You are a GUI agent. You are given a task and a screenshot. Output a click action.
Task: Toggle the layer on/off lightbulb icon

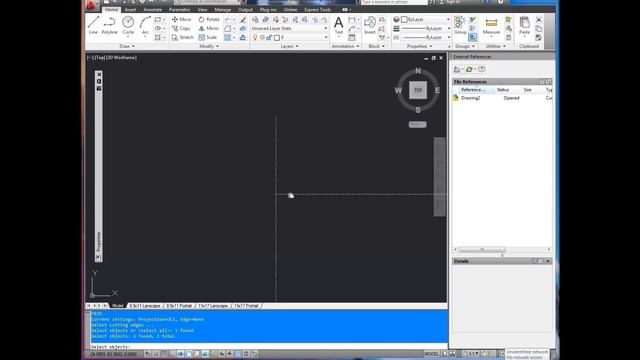coord(255,37)
